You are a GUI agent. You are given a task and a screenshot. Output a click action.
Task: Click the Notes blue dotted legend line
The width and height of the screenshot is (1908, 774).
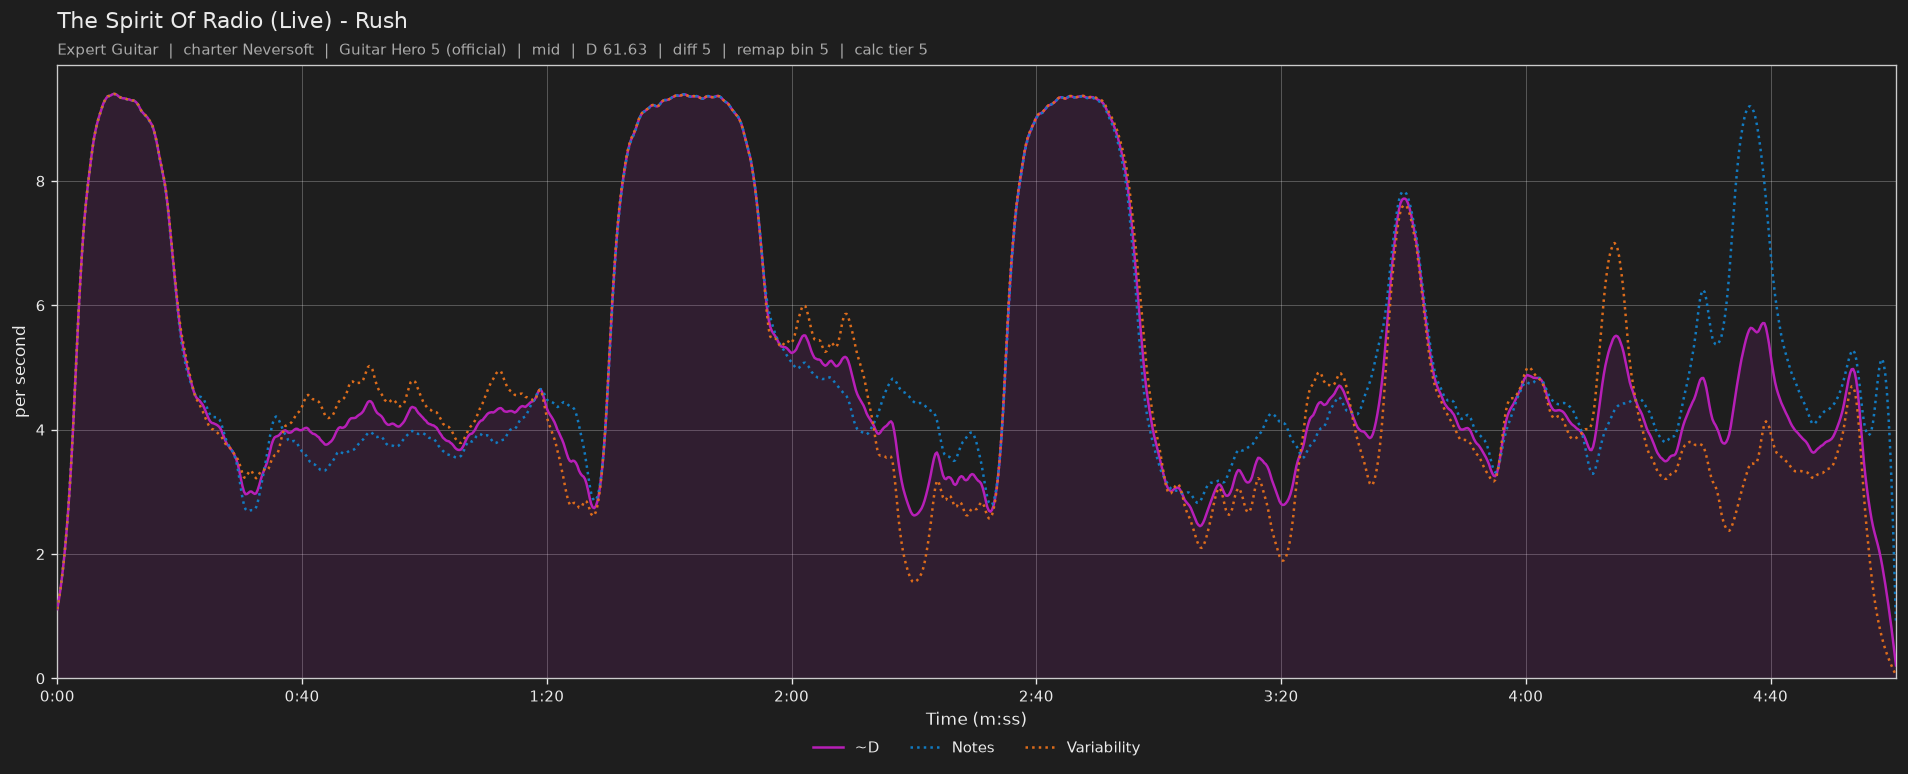tap(926, 748)
